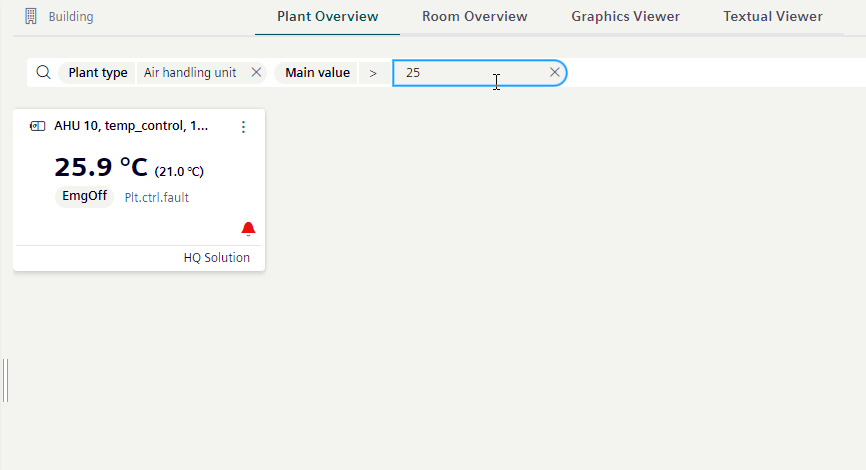Click the 25.9 °C temperature value

pyautogui.click(x=100, y=167)
